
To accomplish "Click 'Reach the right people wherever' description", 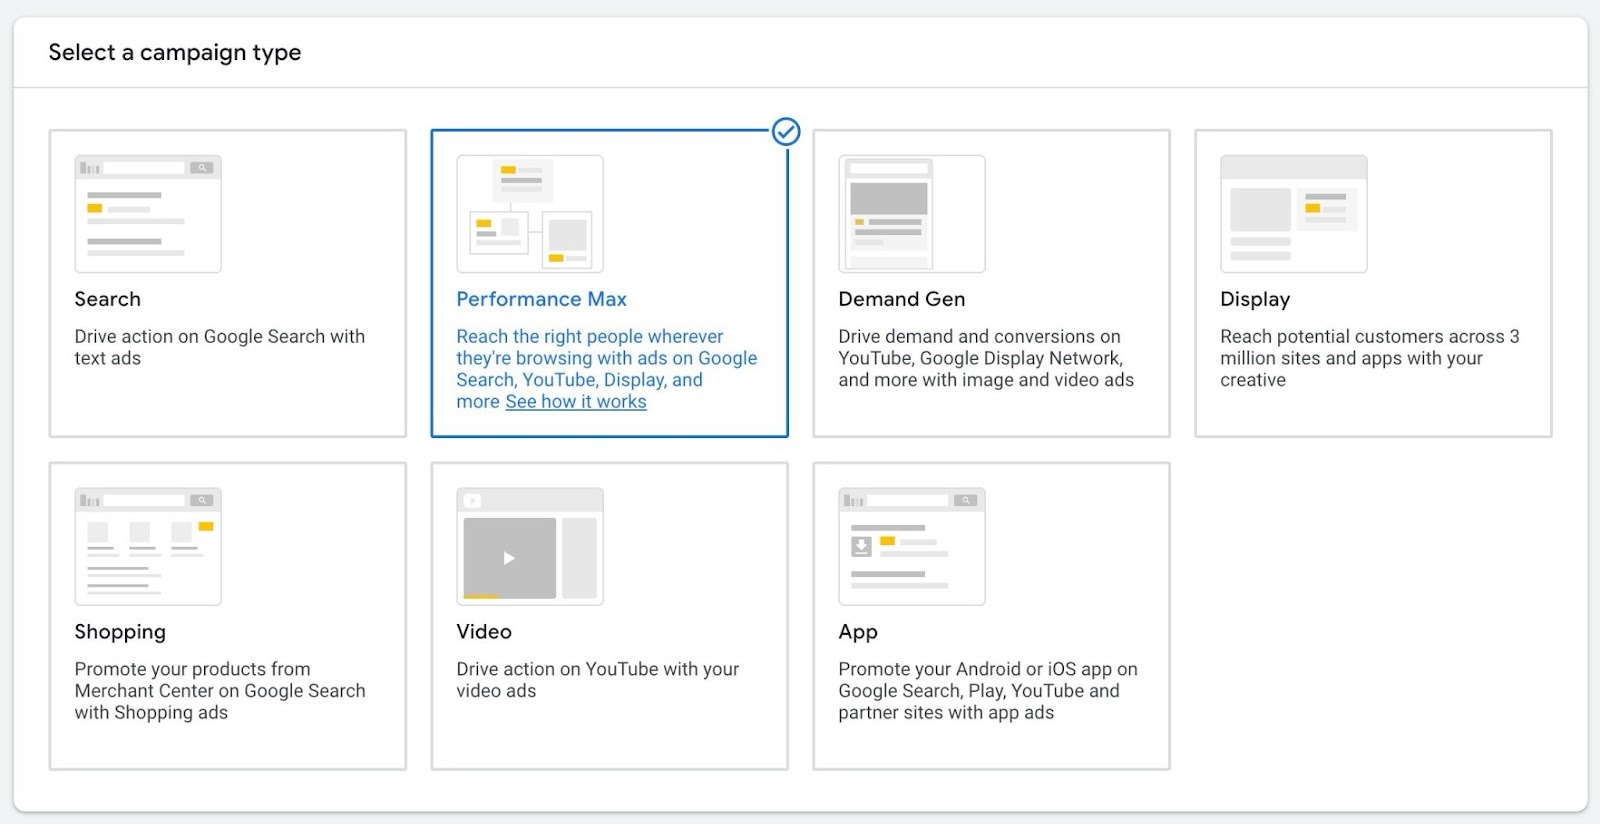I will click(606, 369).
